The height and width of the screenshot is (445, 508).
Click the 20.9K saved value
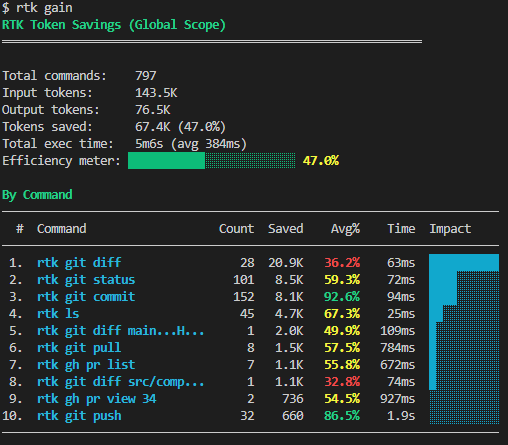coord(286,263)
